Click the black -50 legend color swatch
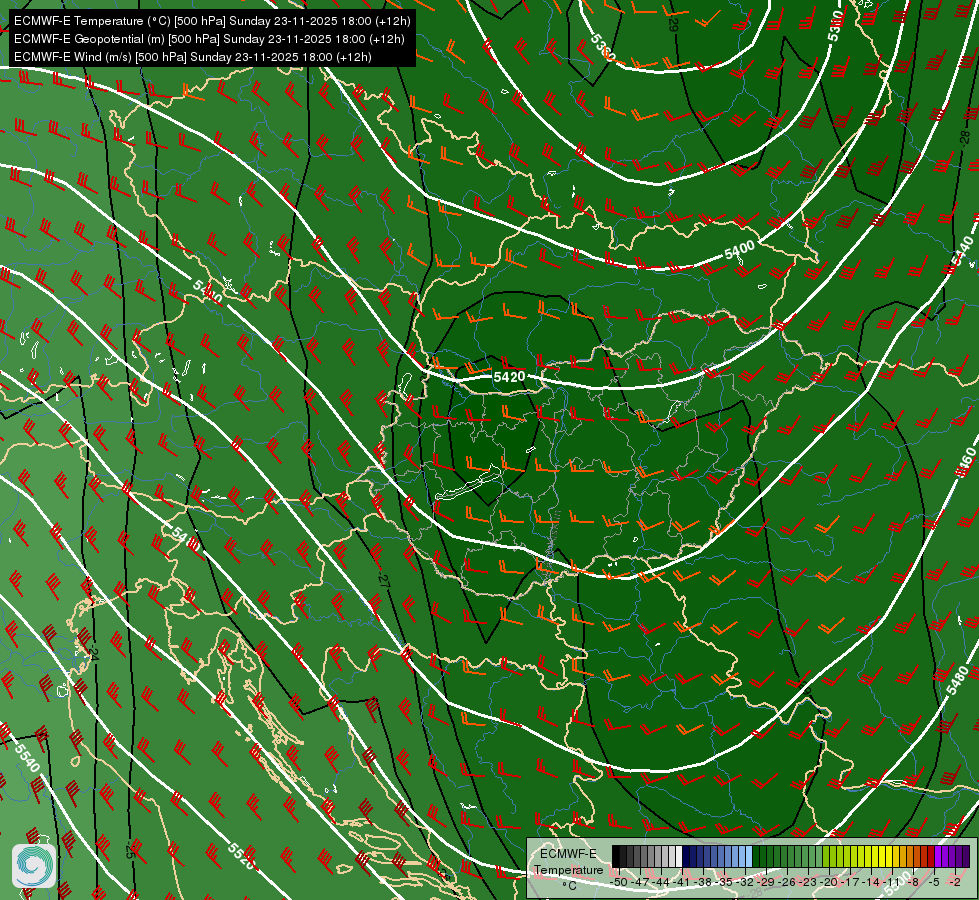The height and width of the screenshot is (900, 979). point(616,856)
